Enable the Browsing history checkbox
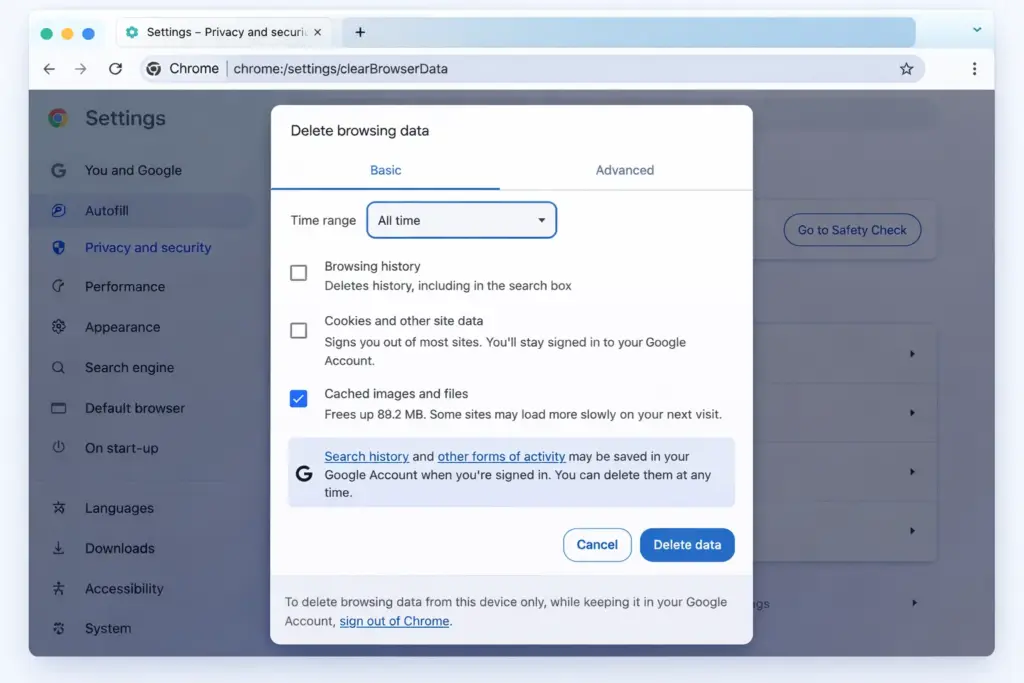The image size is (1024, 683). tap(298, 273)
